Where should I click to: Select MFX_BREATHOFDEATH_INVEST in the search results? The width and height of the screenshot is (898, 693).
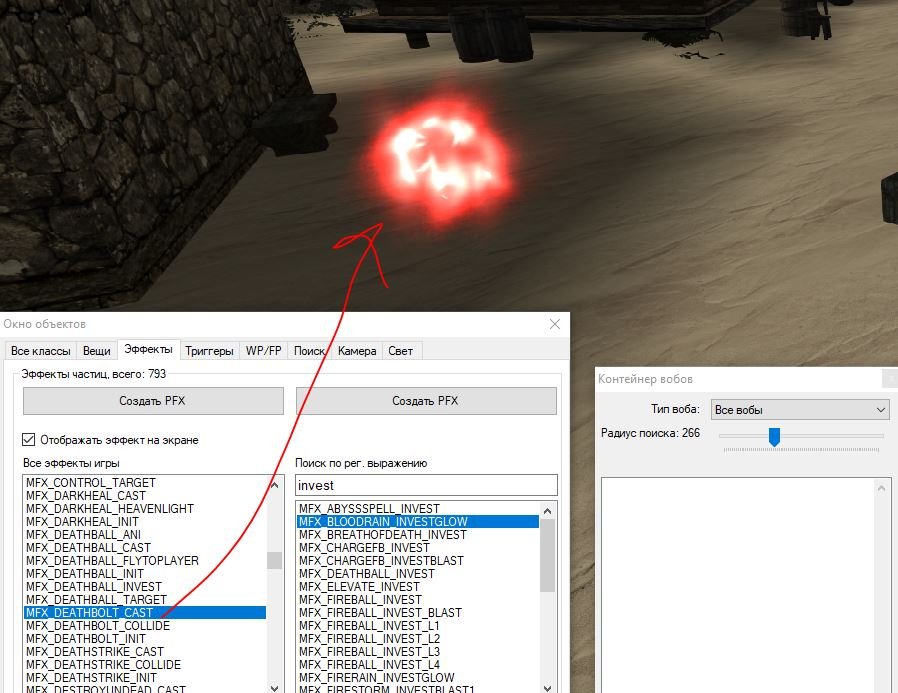[382, 535]
